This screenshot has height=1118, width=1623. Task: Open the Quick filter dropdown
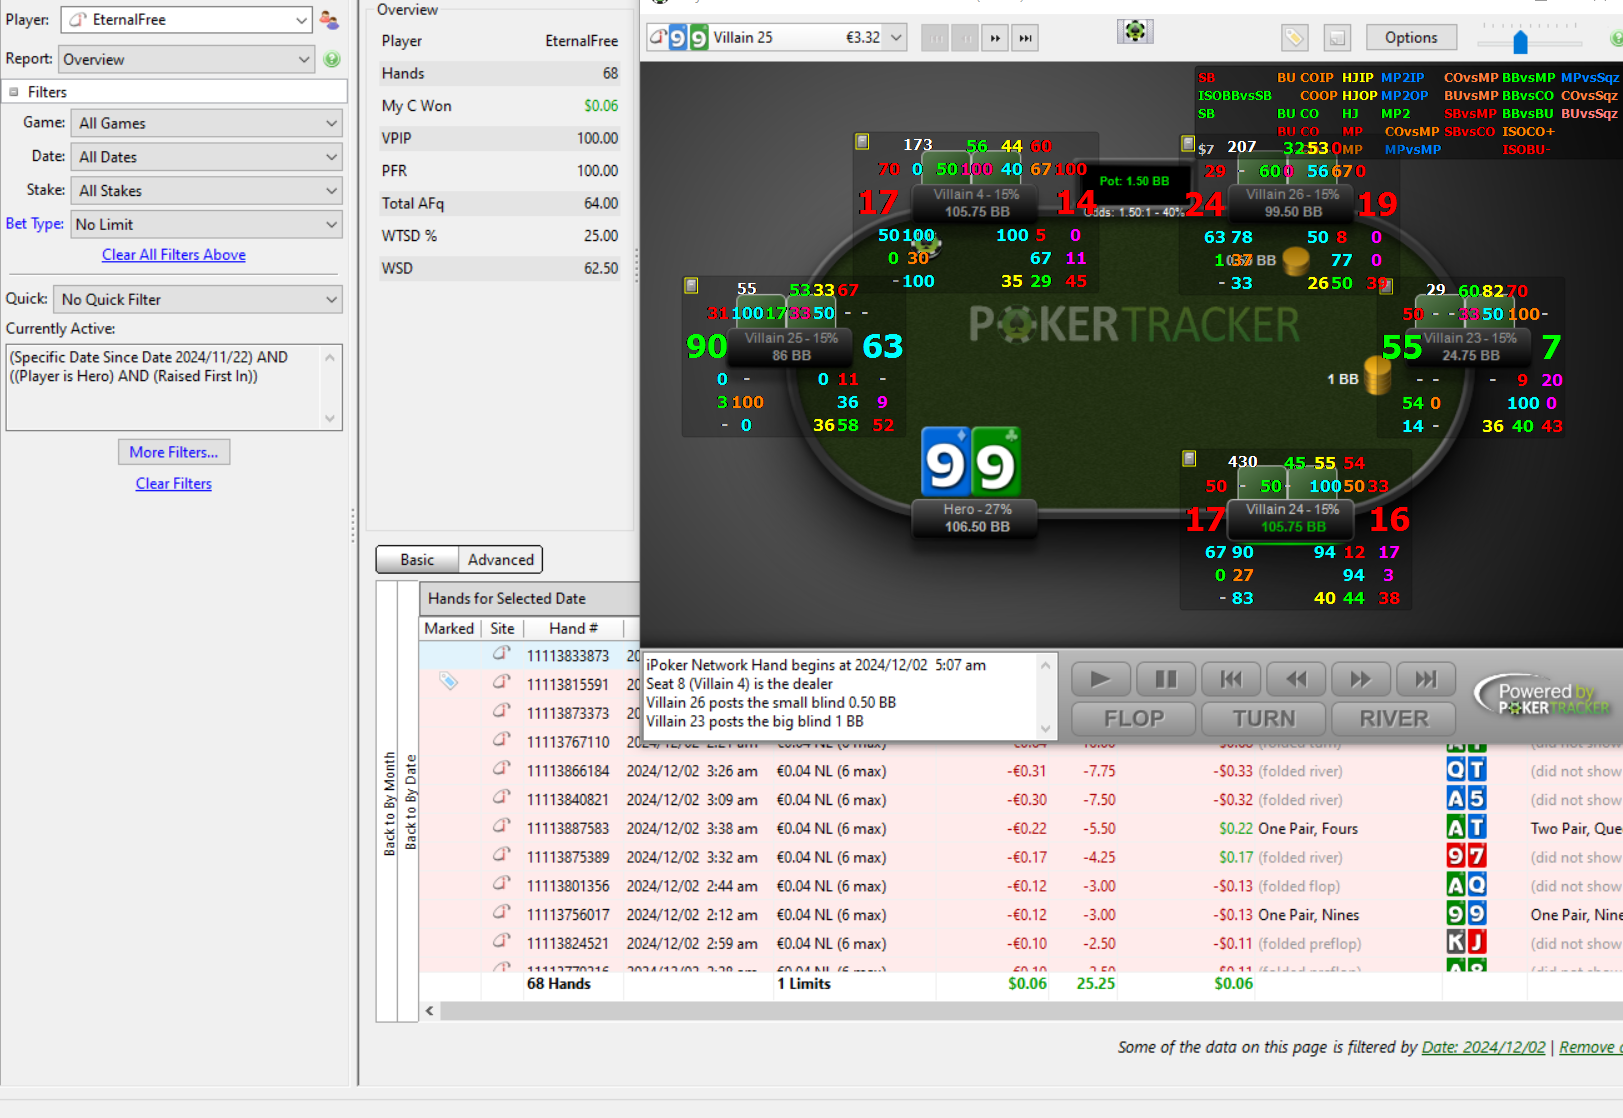(x=199, y=300)
